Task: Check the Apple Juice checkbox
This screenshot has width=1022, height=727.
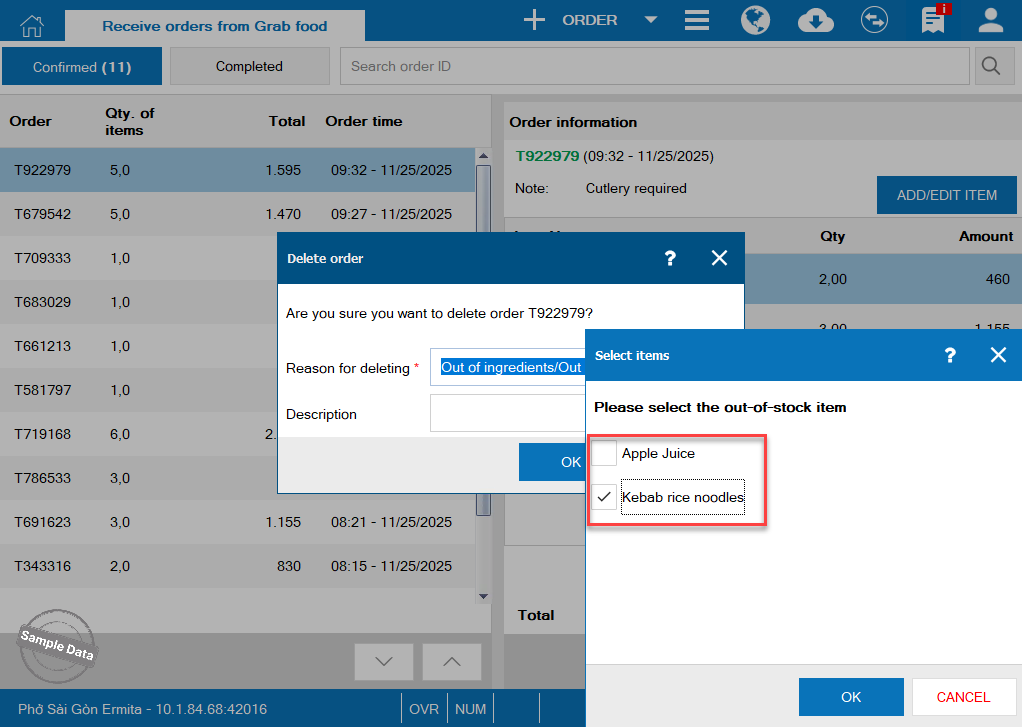Action: [x=604, y=453]
